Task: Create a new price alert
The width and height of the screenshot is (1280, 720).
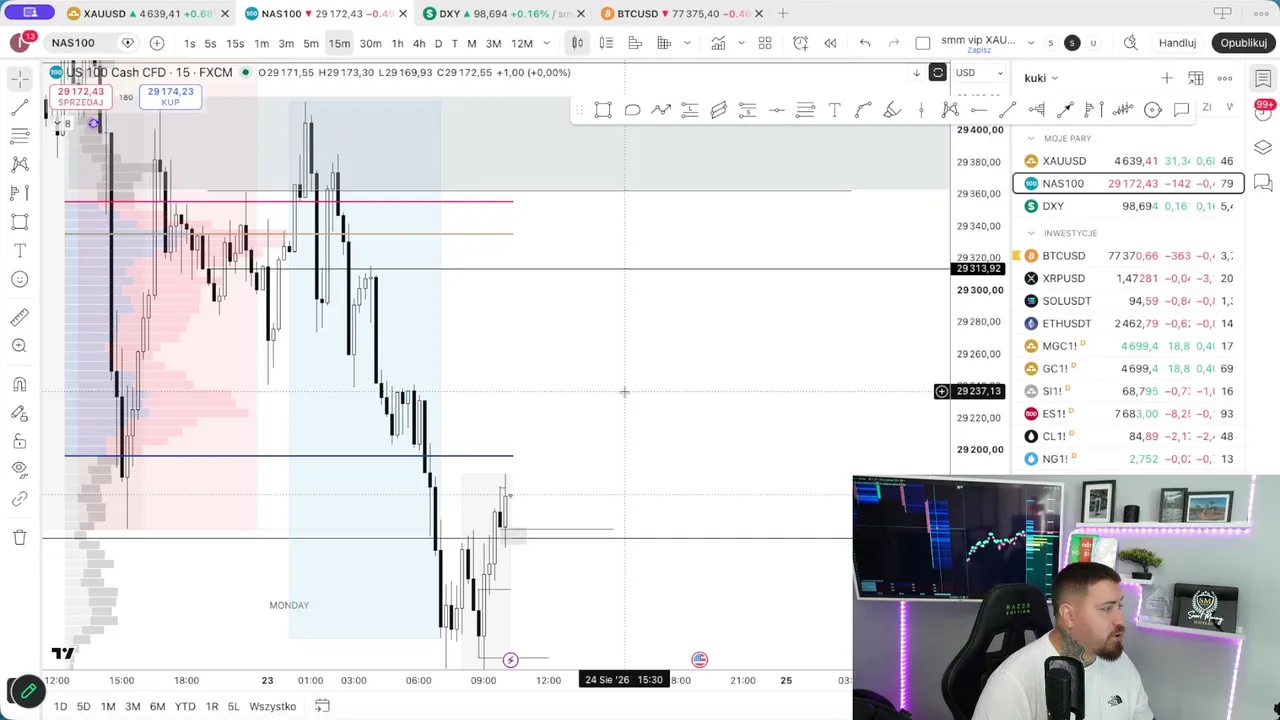Action: click(800, 43)
